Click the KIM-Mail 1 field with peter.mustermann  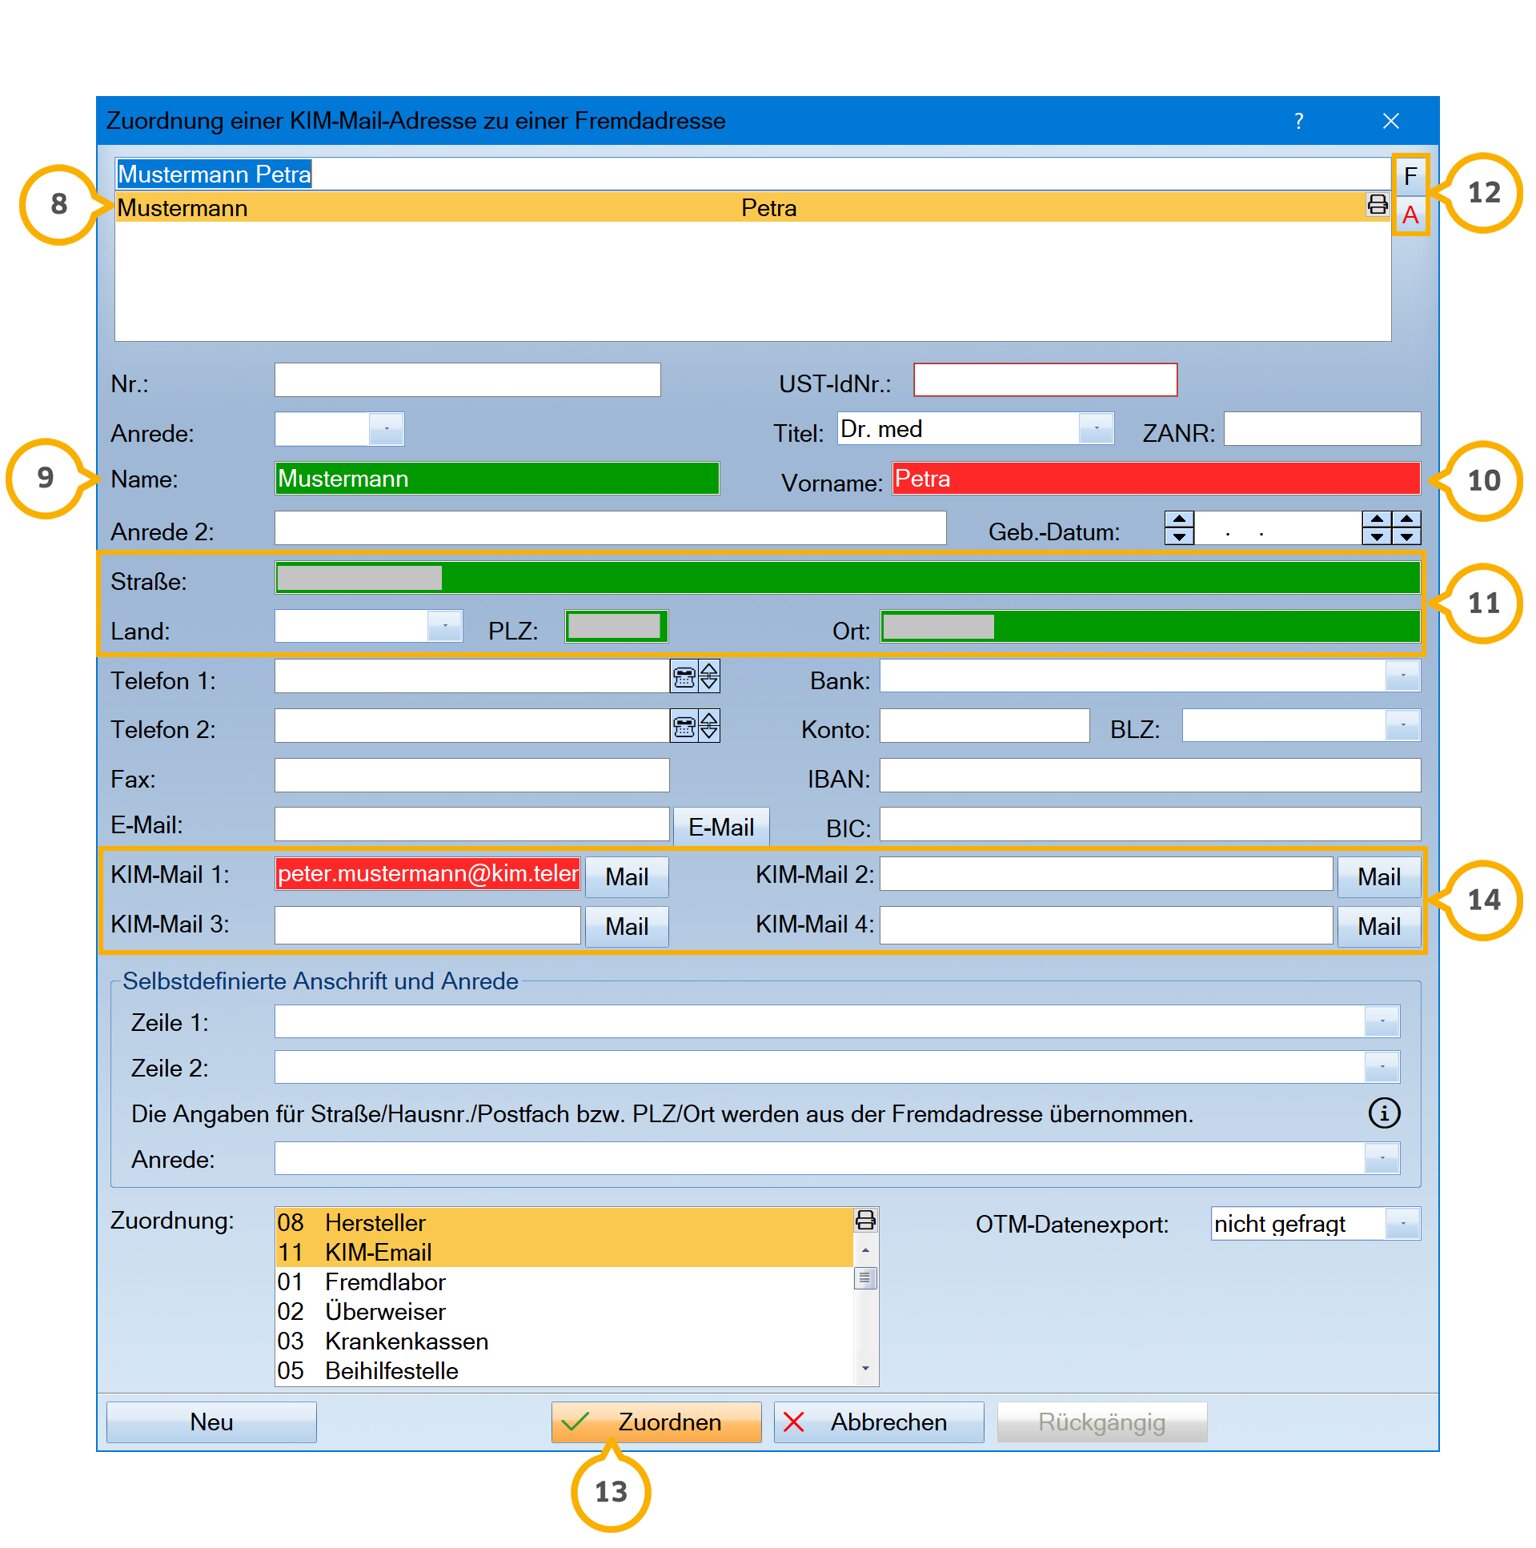pyautogui.click(x=428, y=874)
